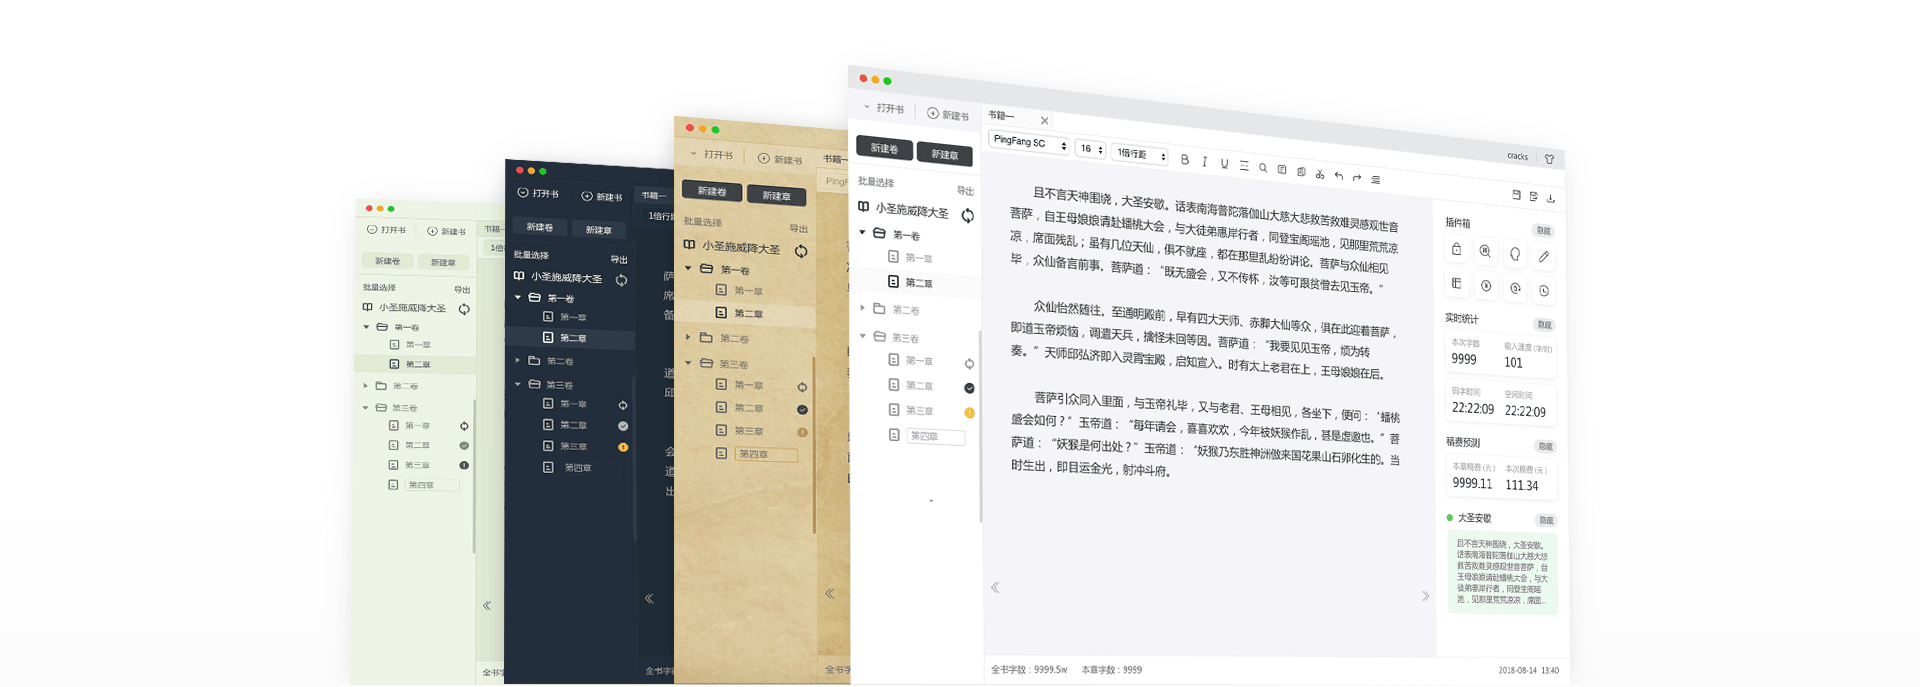Click the green 大圣安歇 excerpt preview card
The image size is (1920, 687).
pos(1502,573)
